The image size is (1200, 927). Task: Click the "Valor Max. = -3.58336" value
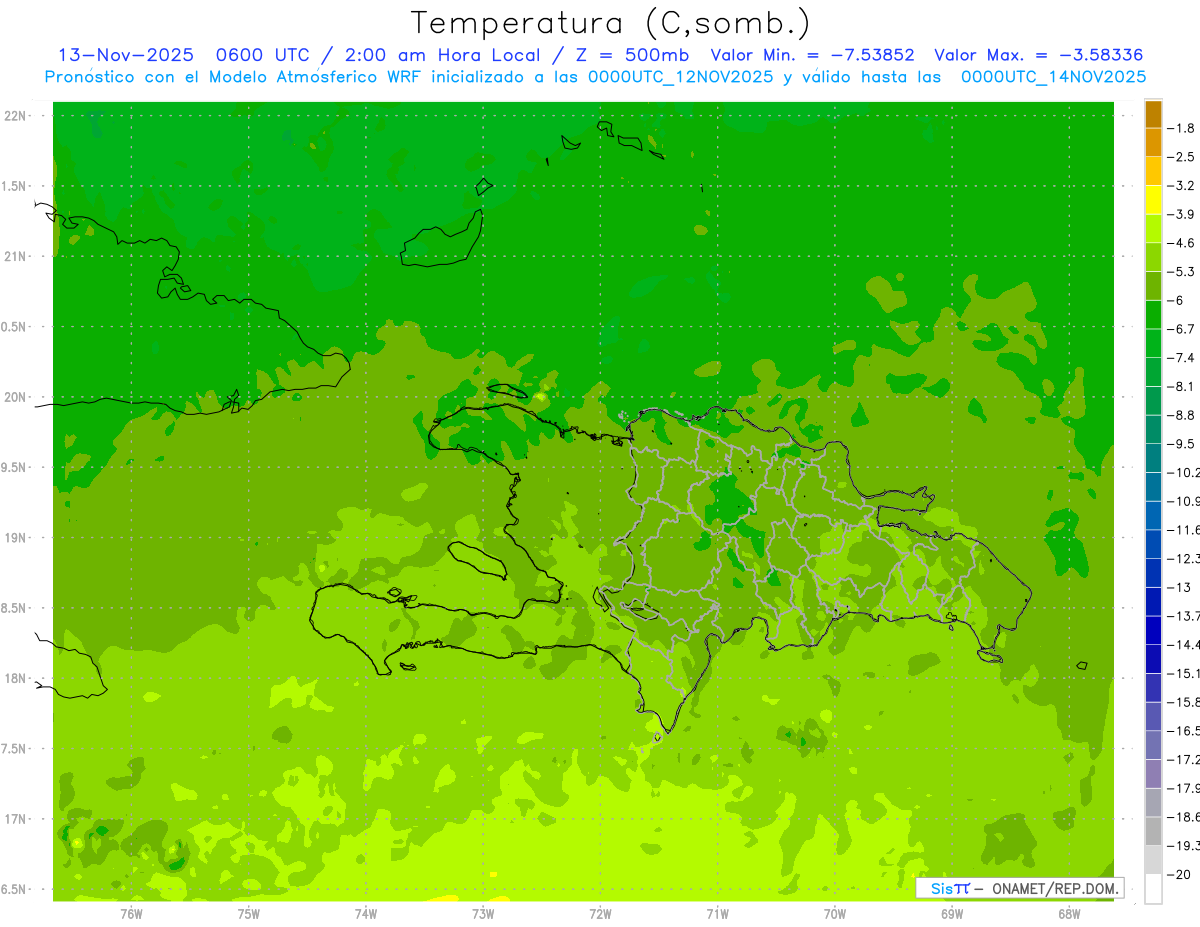pyautogui.click(x=1038, y=55)
